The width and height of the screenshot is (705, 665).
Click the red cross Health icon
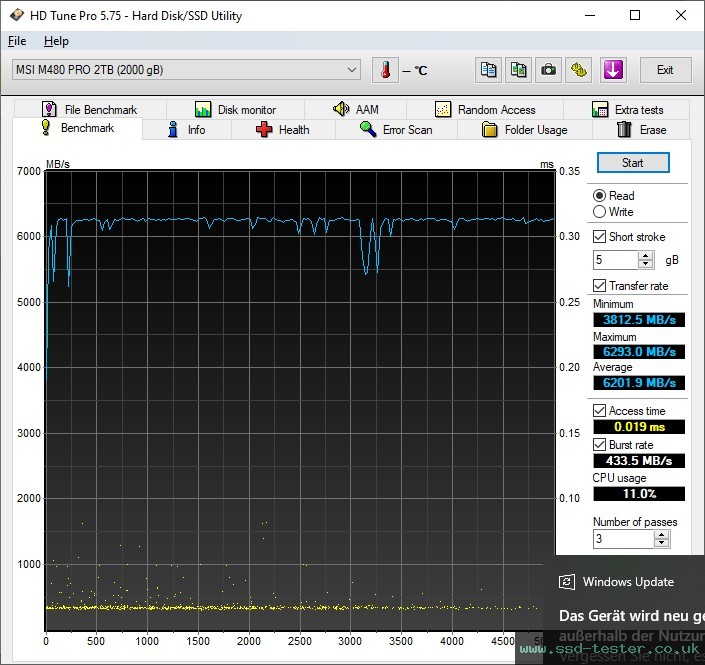pos(264,129)
